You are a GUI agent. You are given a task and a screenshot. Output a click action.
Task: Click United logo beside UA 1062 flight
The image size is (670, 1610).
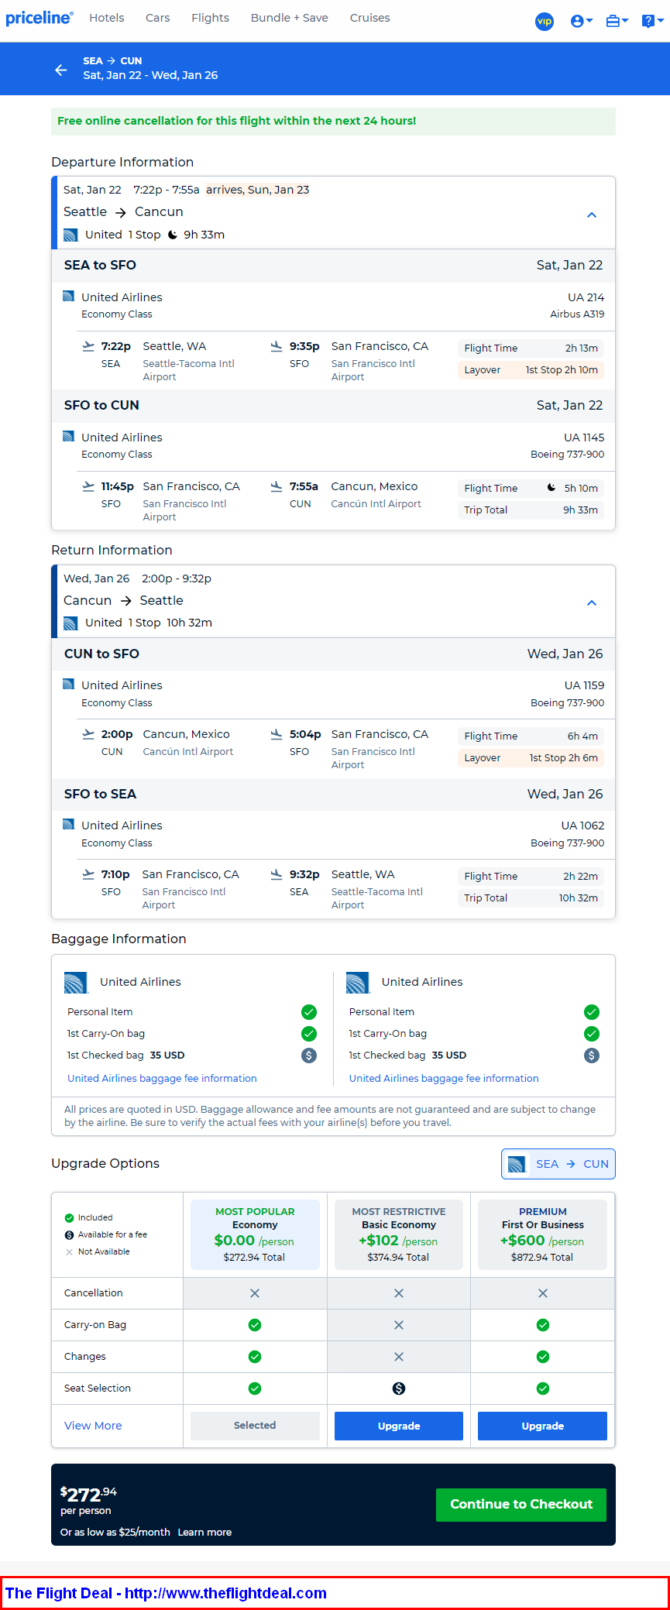point(69,825)
